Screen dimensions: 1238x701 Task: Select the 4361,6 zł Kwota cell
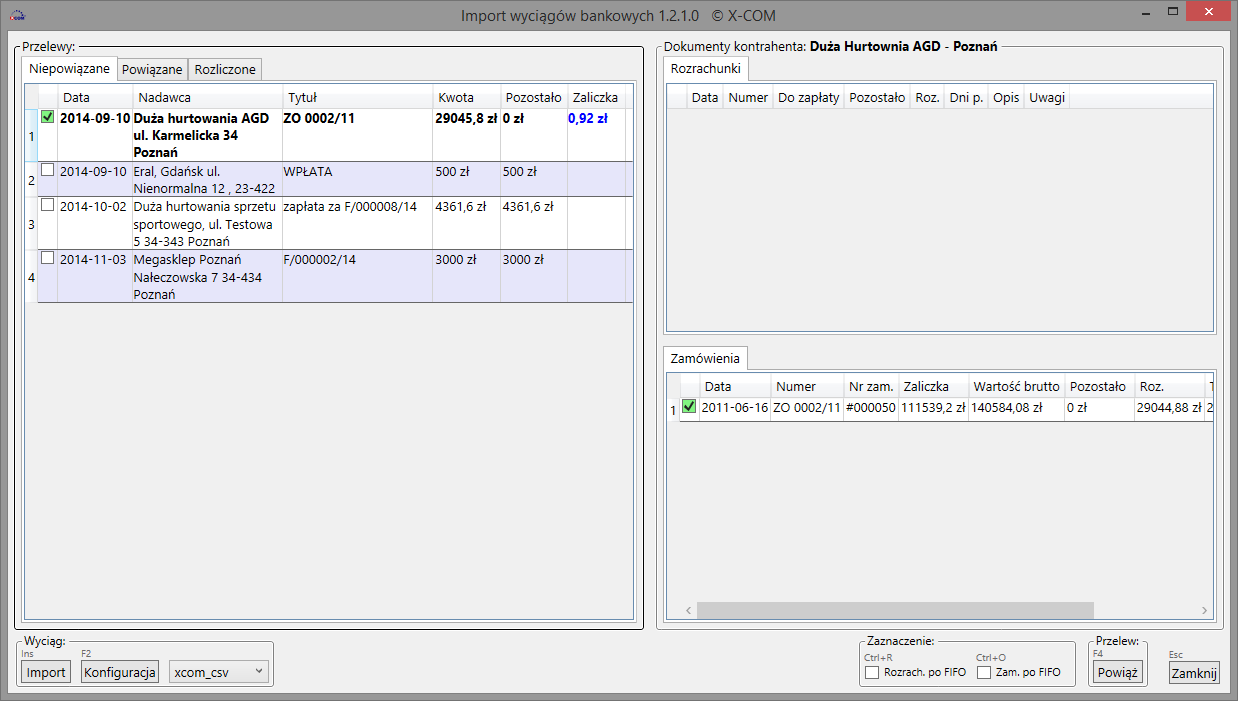[x=466, y=223]
